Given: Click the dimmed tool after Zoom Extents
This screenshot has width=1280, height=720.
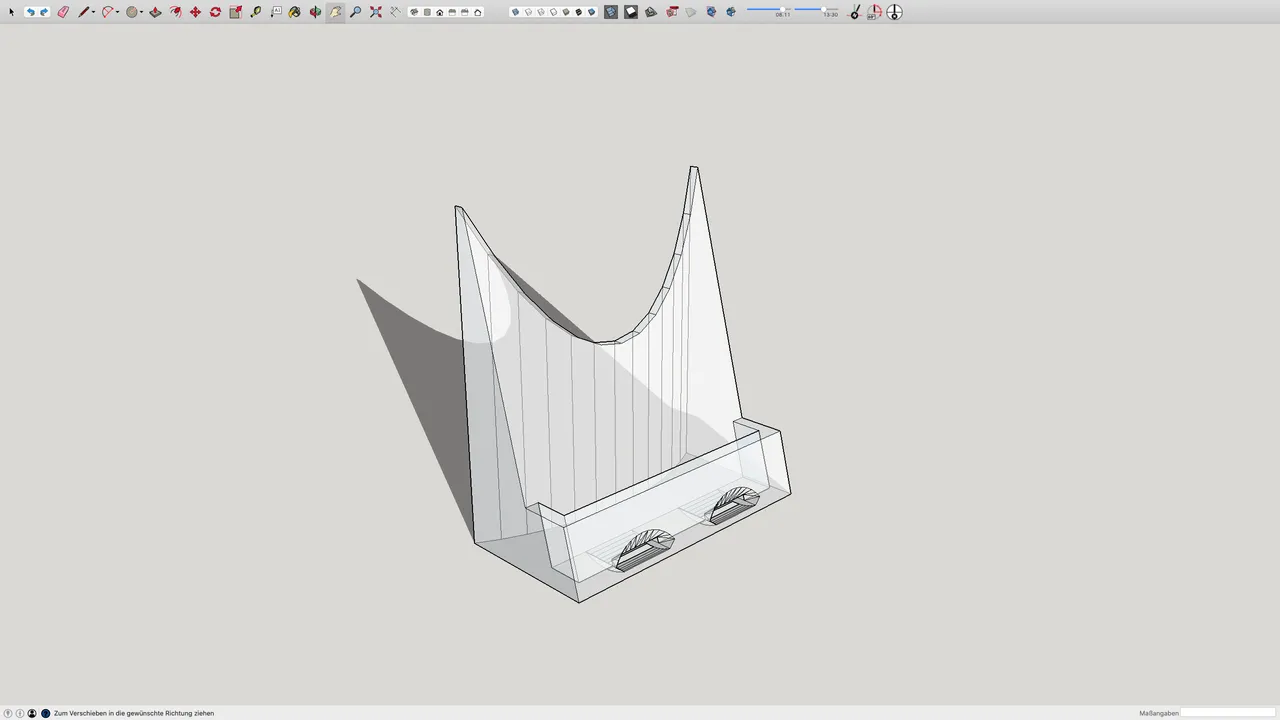Looking at the screenshot, I should [395, 12].
